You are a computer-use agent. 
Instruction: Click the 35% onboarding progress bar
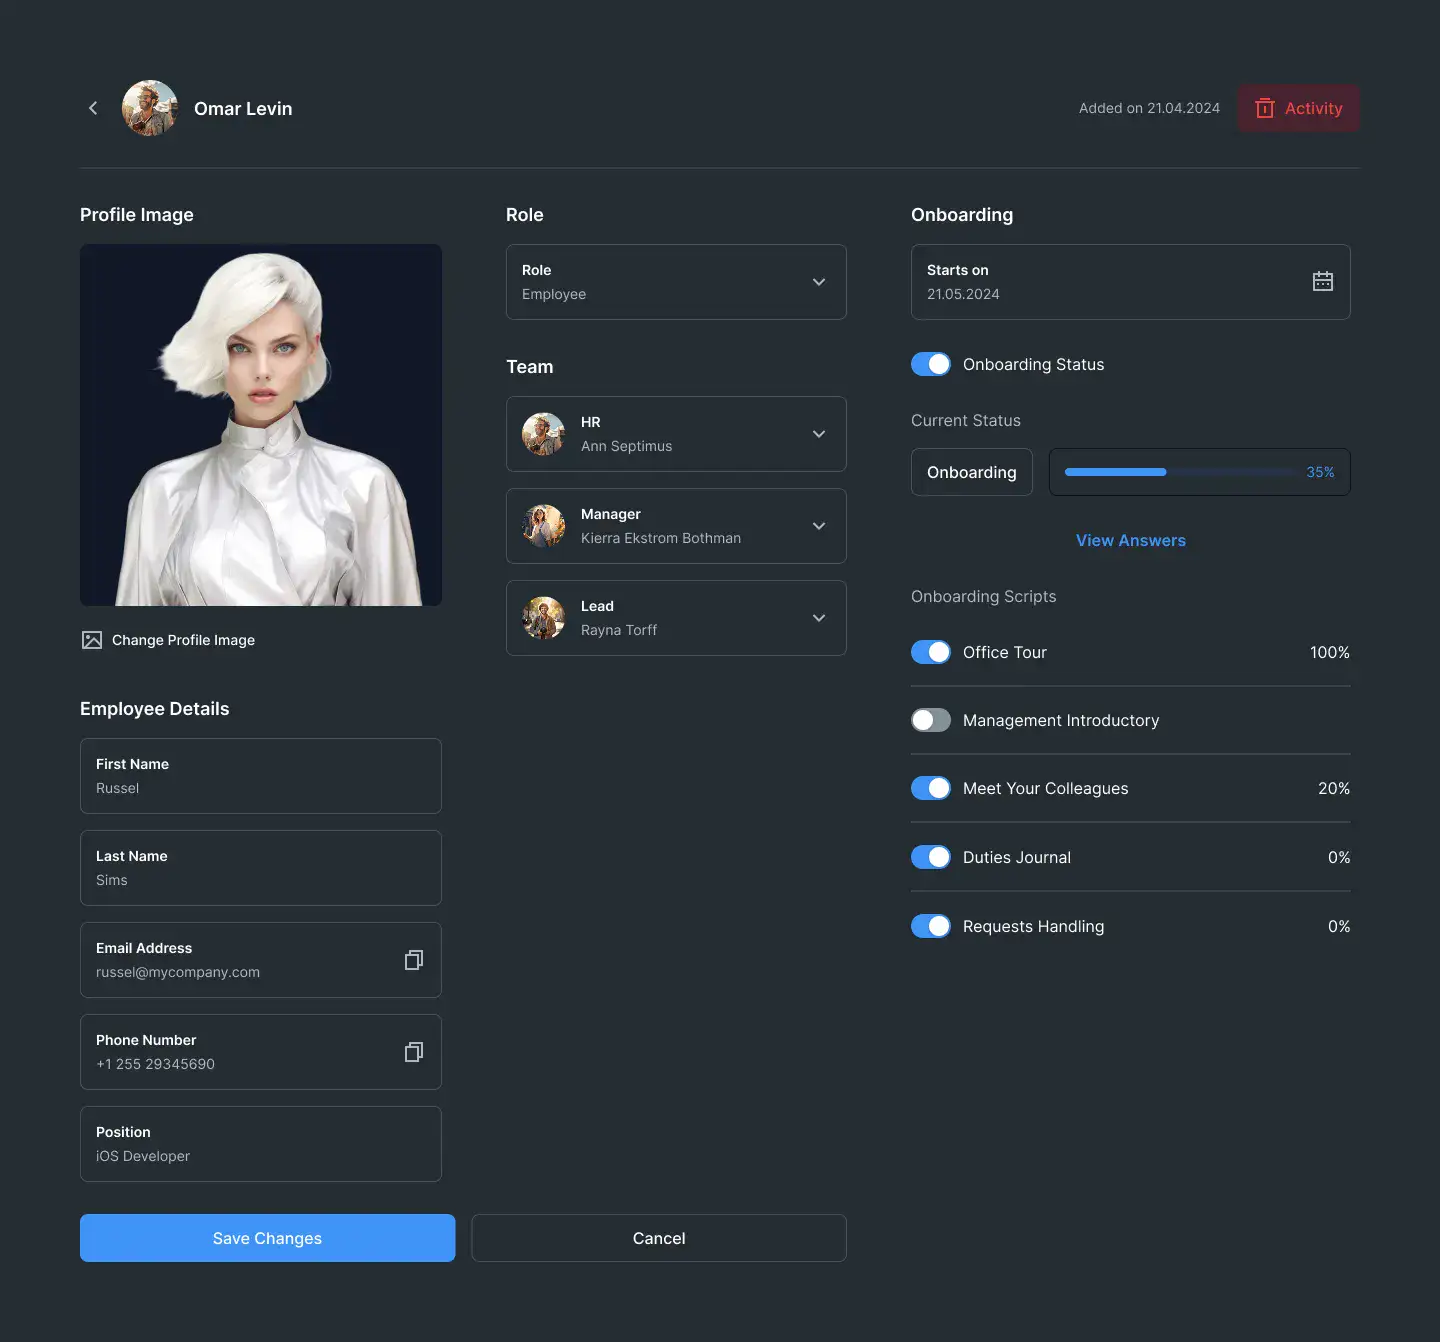tap(1200, 472)
